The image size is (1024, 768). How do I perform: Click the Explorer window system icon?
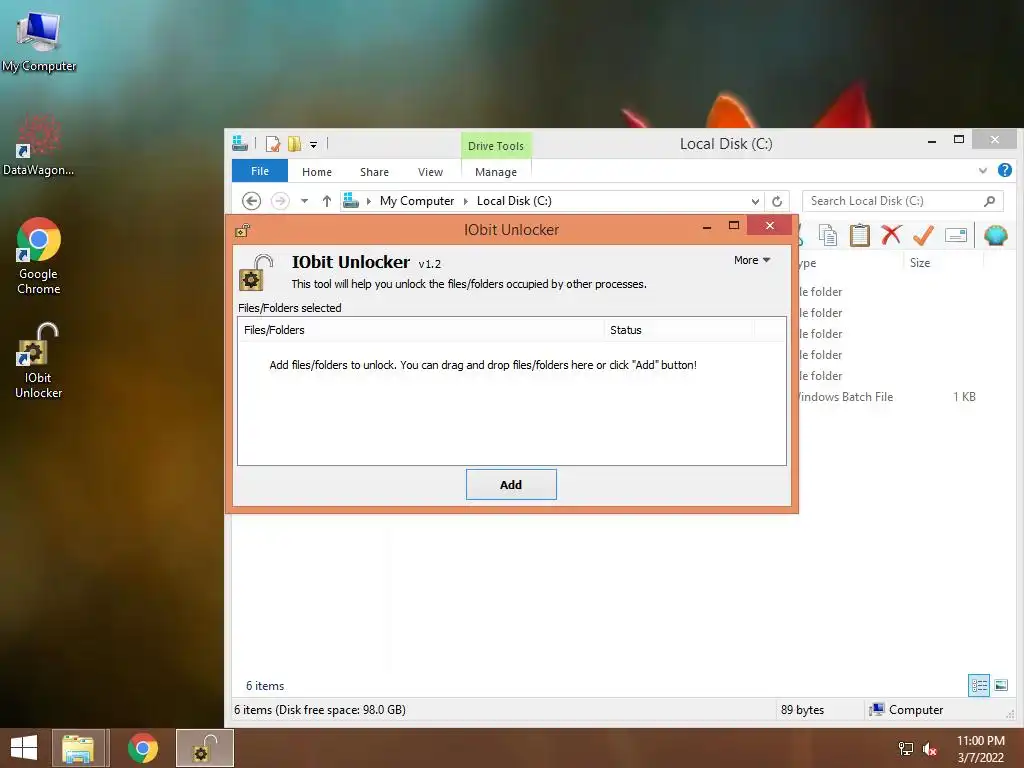point(240,143)
